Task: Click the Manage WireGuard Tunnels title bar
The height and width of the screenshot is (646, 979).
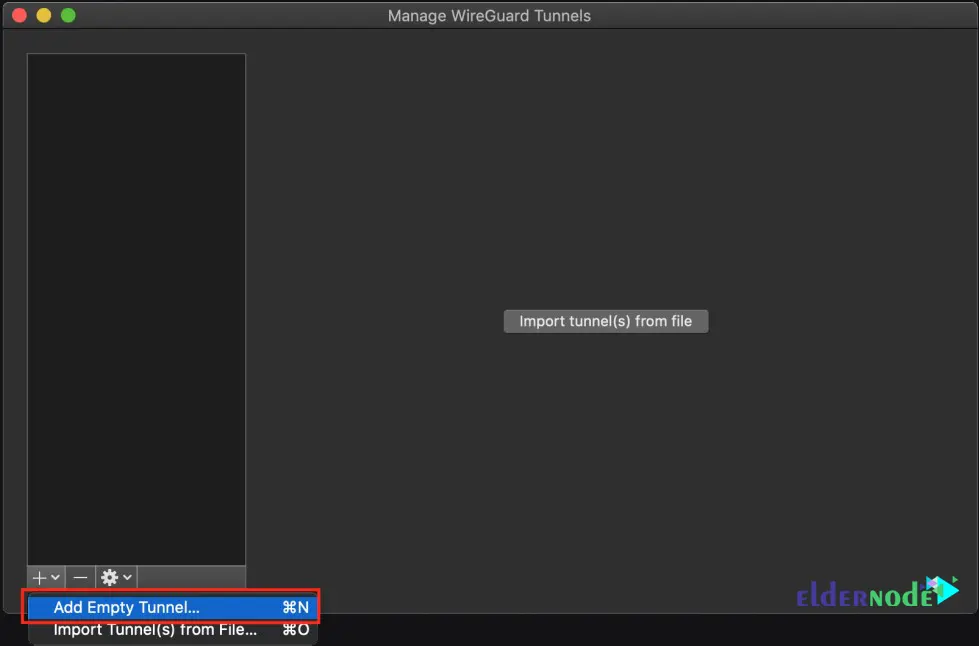Action: click(489, 15)
